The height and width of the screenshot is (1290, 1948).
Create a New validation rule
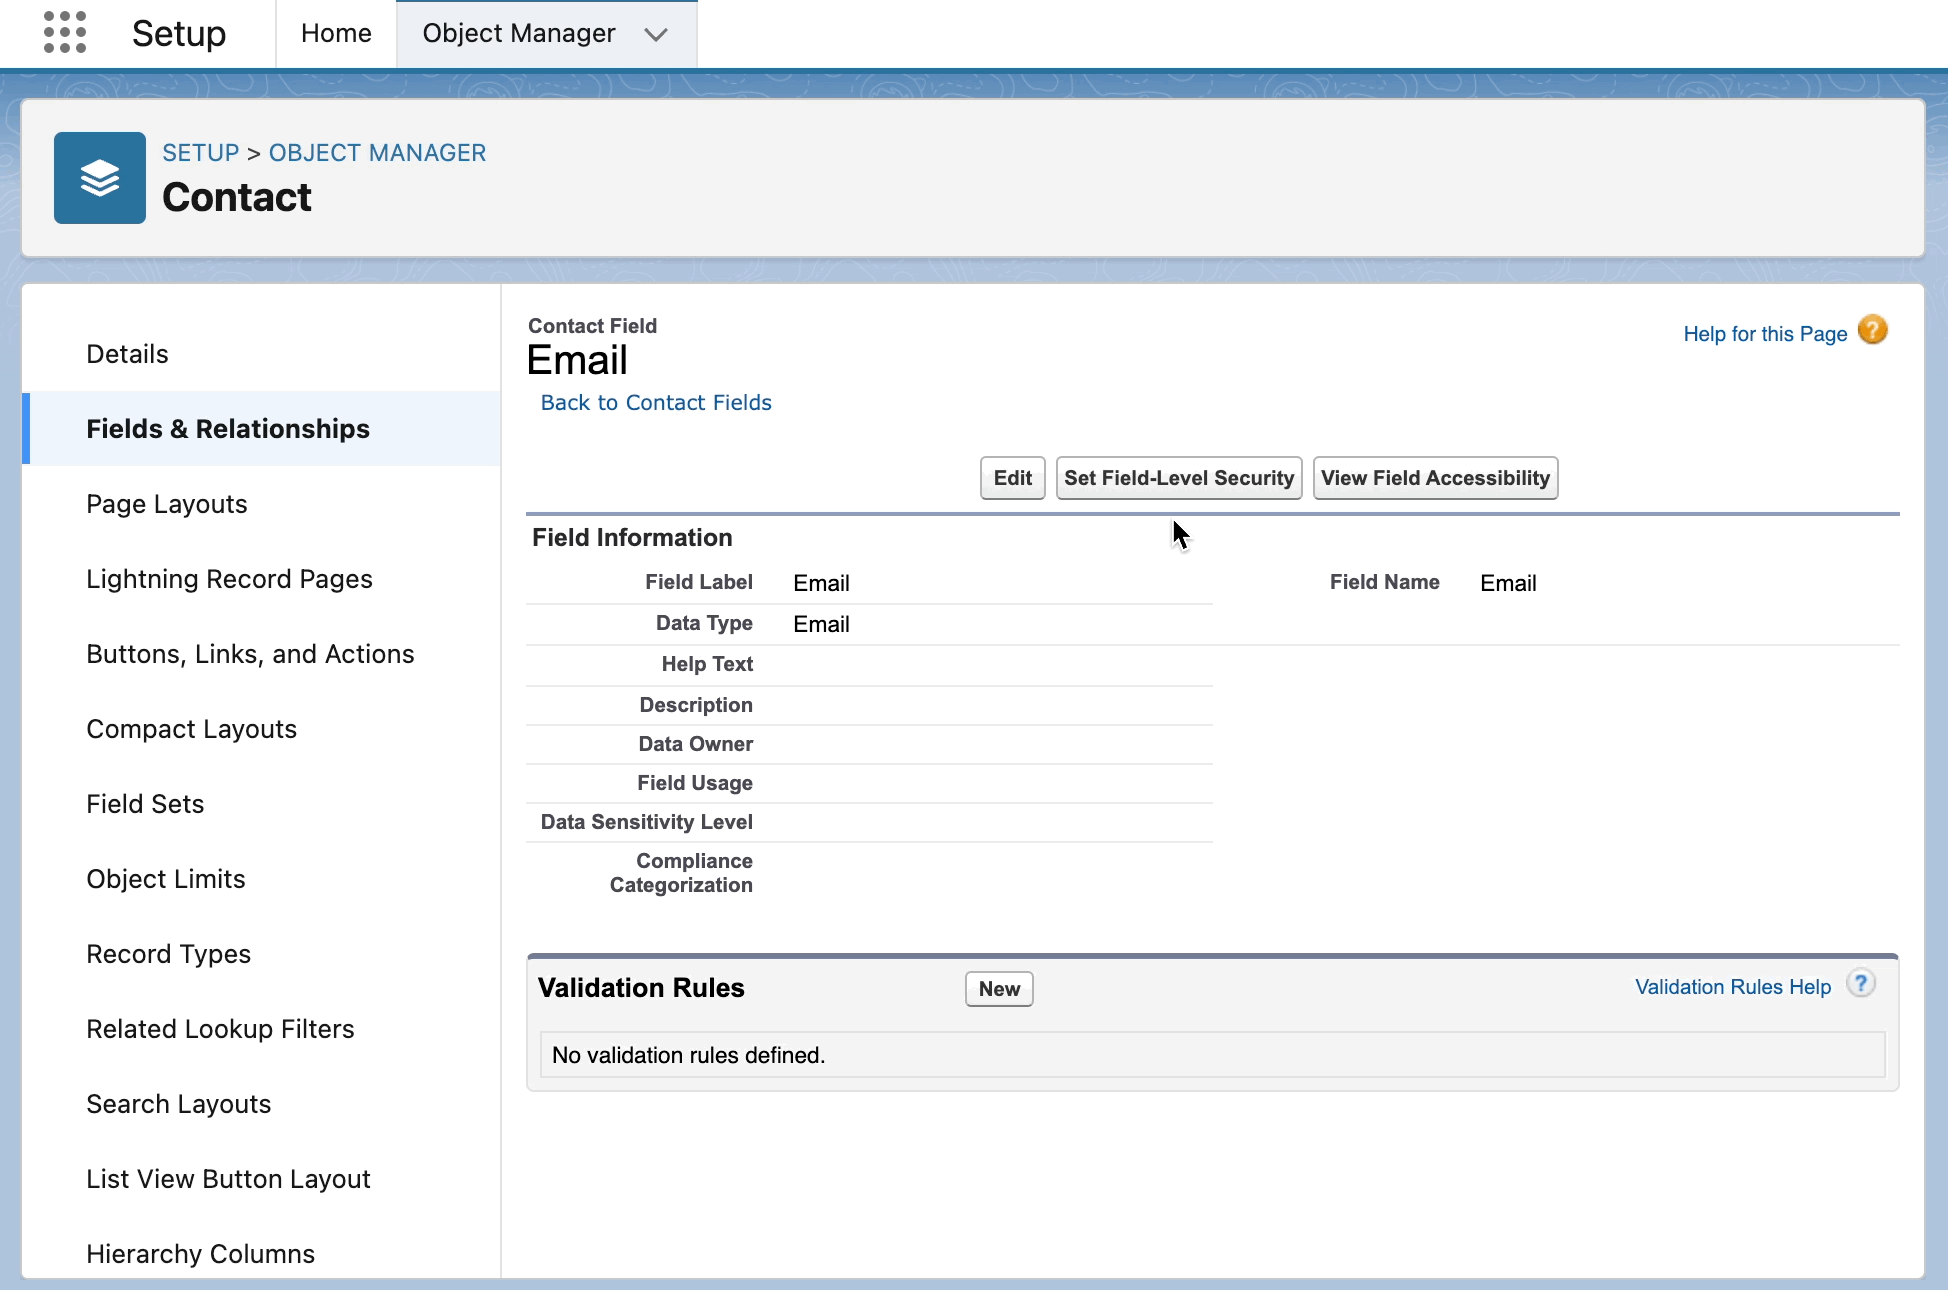tap(998, 989)
